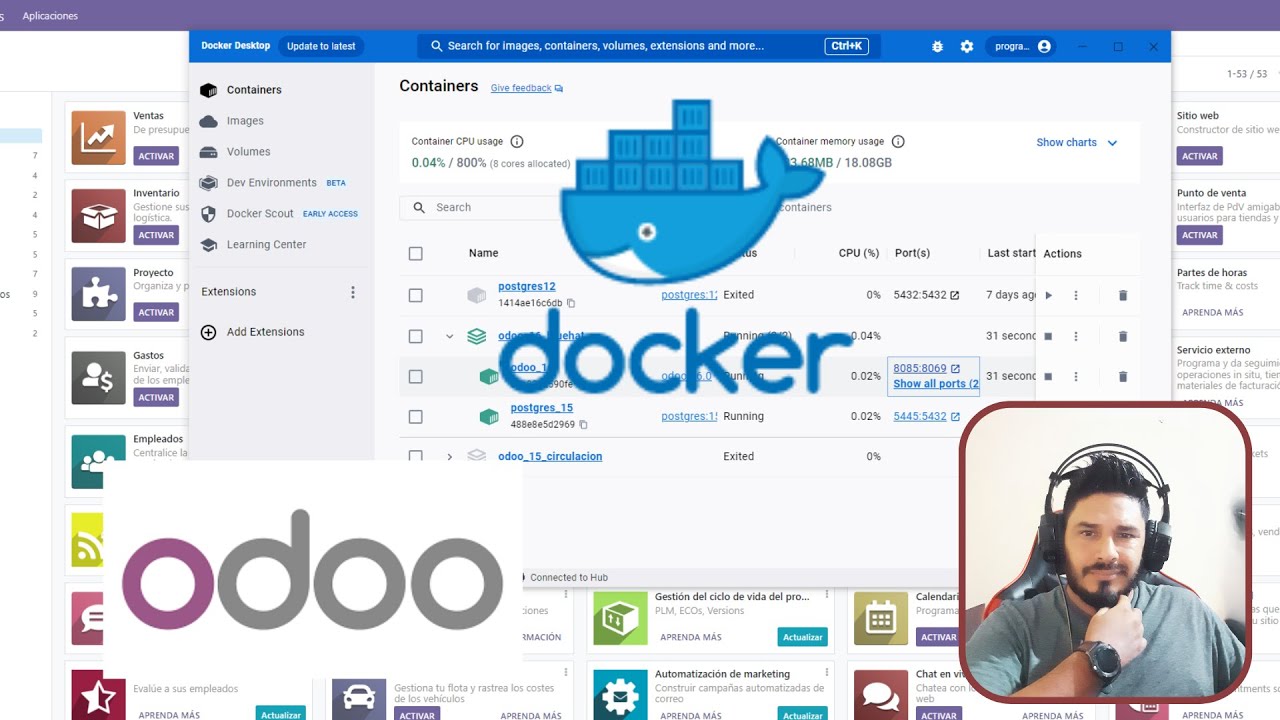Click the Gastos app icon in Odoo
1280x720 pixels.
99,378
